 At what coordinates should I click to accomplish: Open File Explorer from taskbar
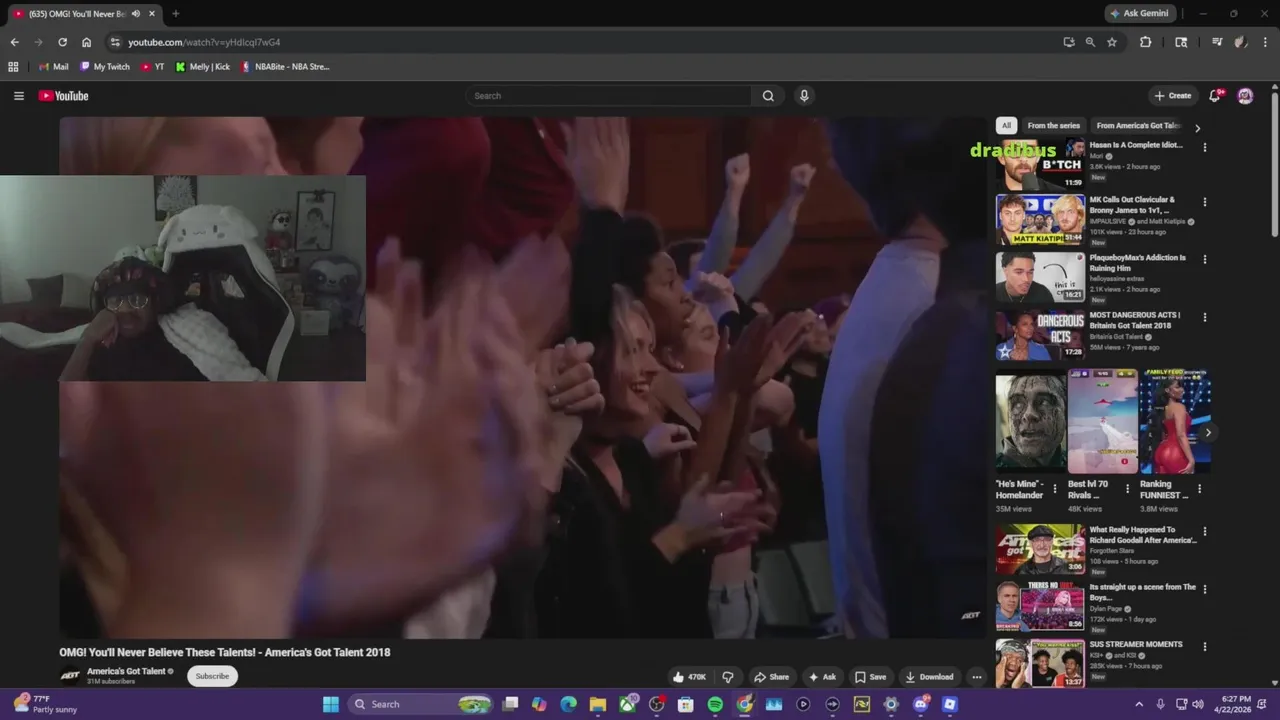pos(598,704)
